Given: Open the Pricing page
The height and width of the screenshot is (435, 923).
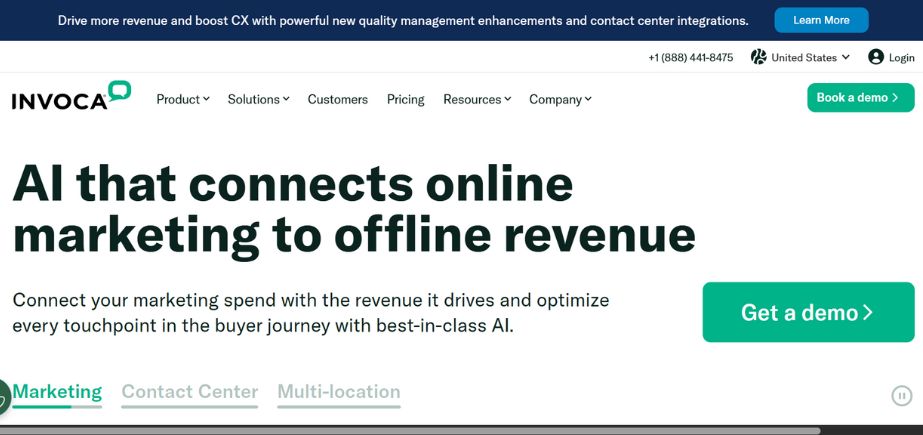Looking at the screenshot, I should 406,99.
